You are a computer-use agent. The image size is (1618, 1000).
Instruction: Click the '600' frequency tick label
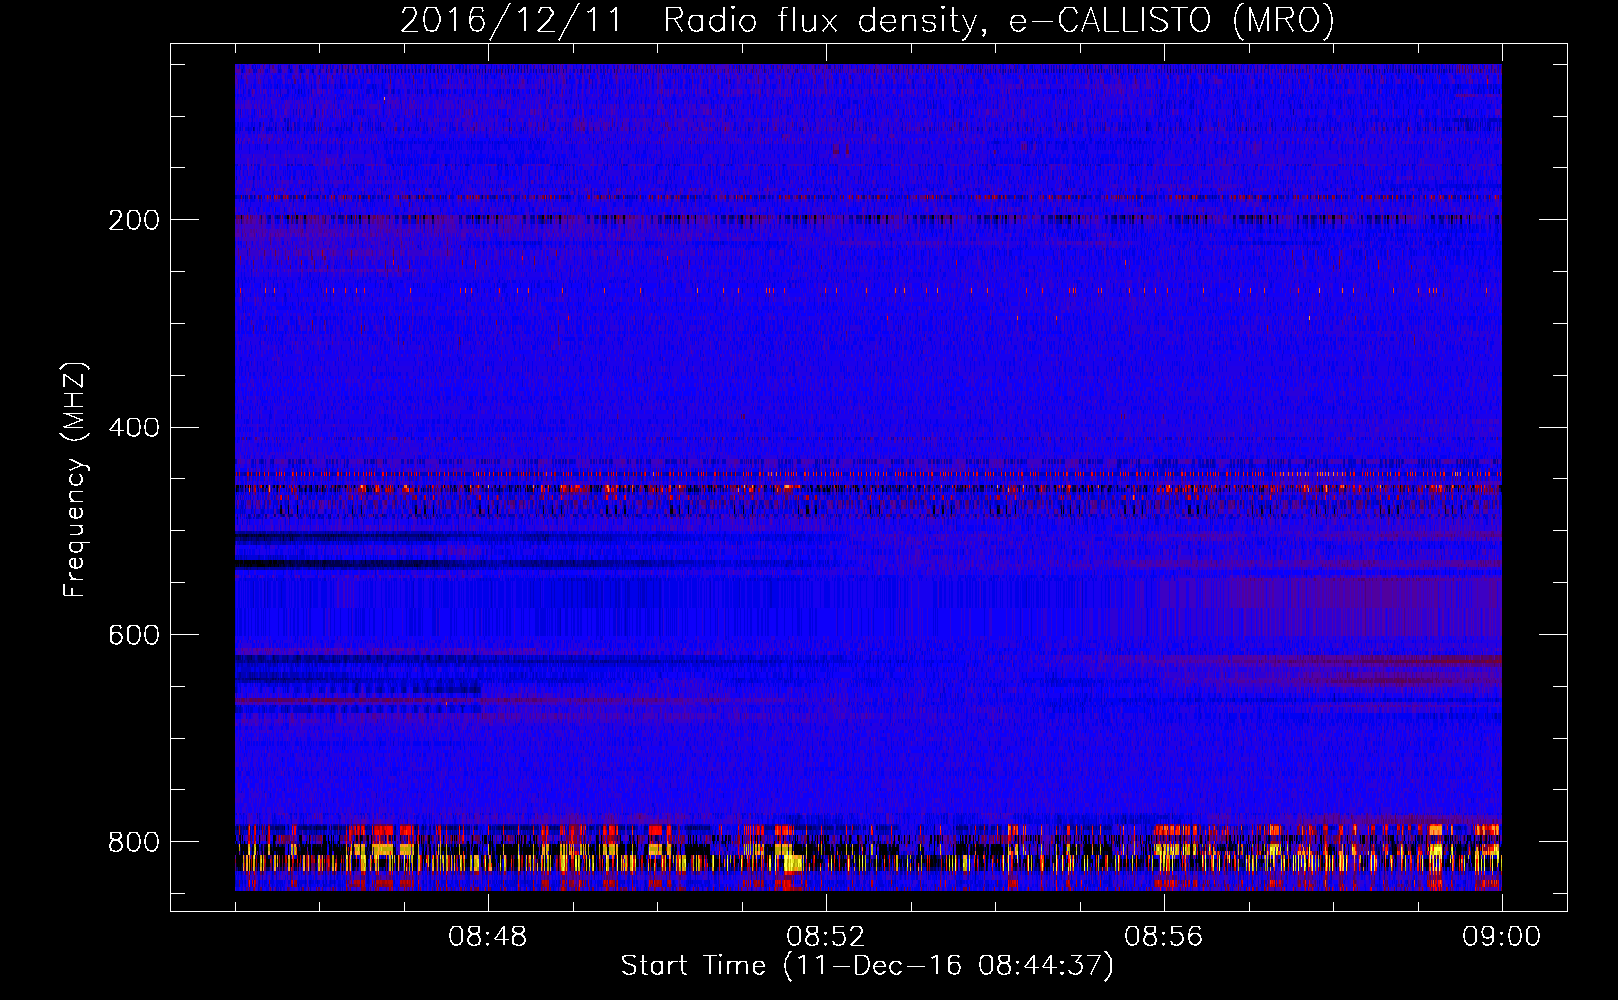(x=133, y=636)
